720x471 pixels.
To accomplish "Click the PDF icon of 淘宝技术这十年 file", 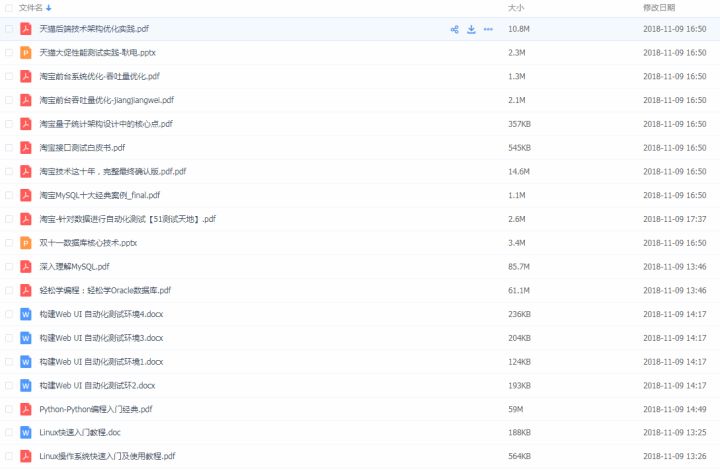I will 26,172.
